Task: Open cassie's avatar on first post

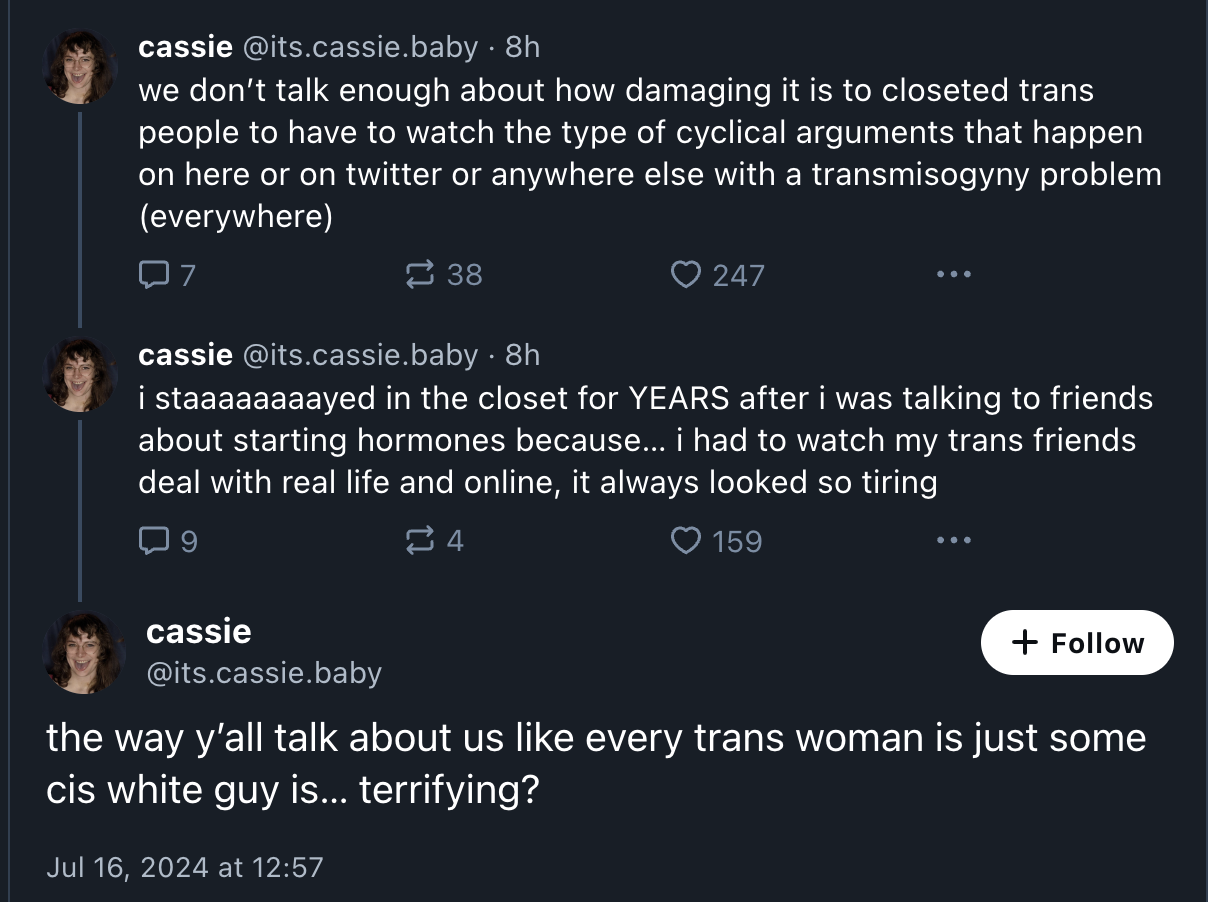Action: point(81,67)
